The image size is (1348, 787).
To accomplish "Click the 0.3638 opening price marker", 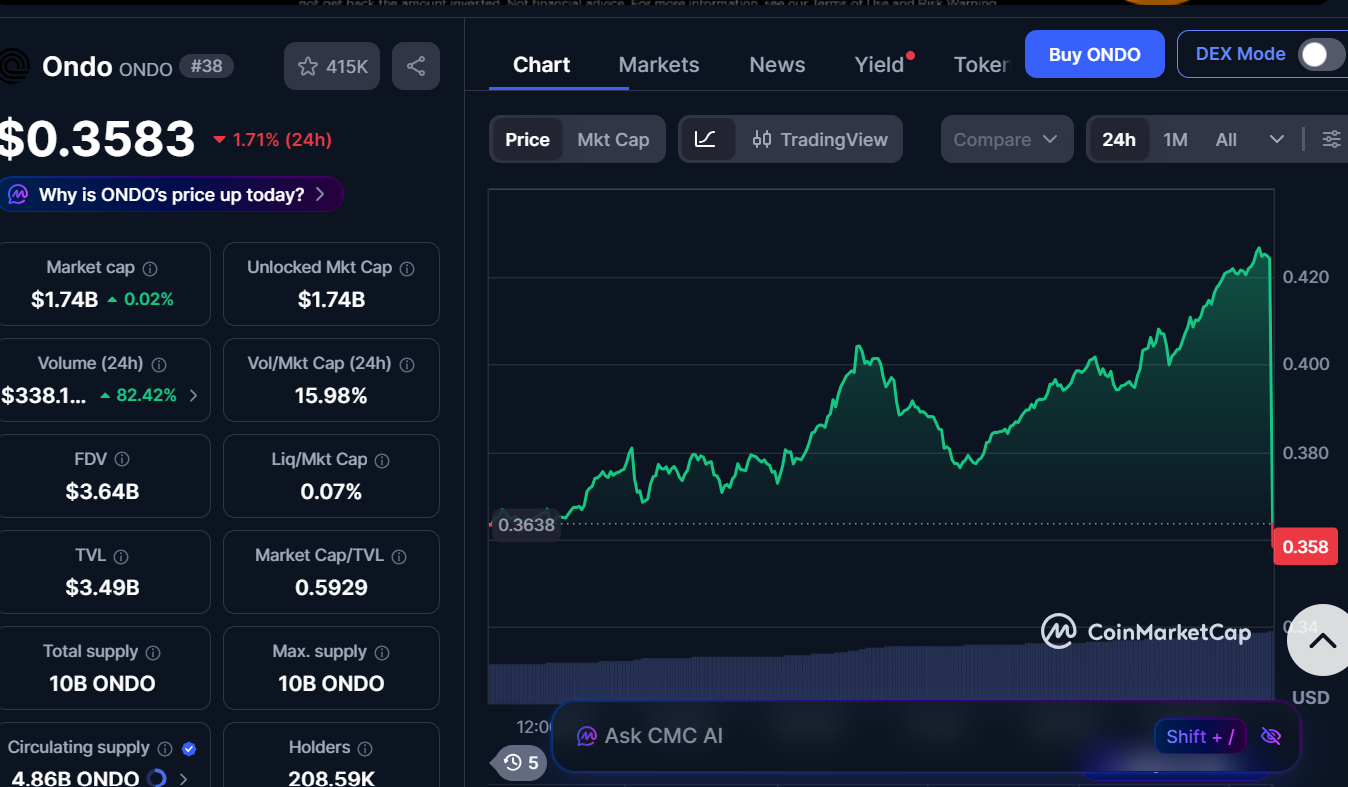I will pos(526,524).
